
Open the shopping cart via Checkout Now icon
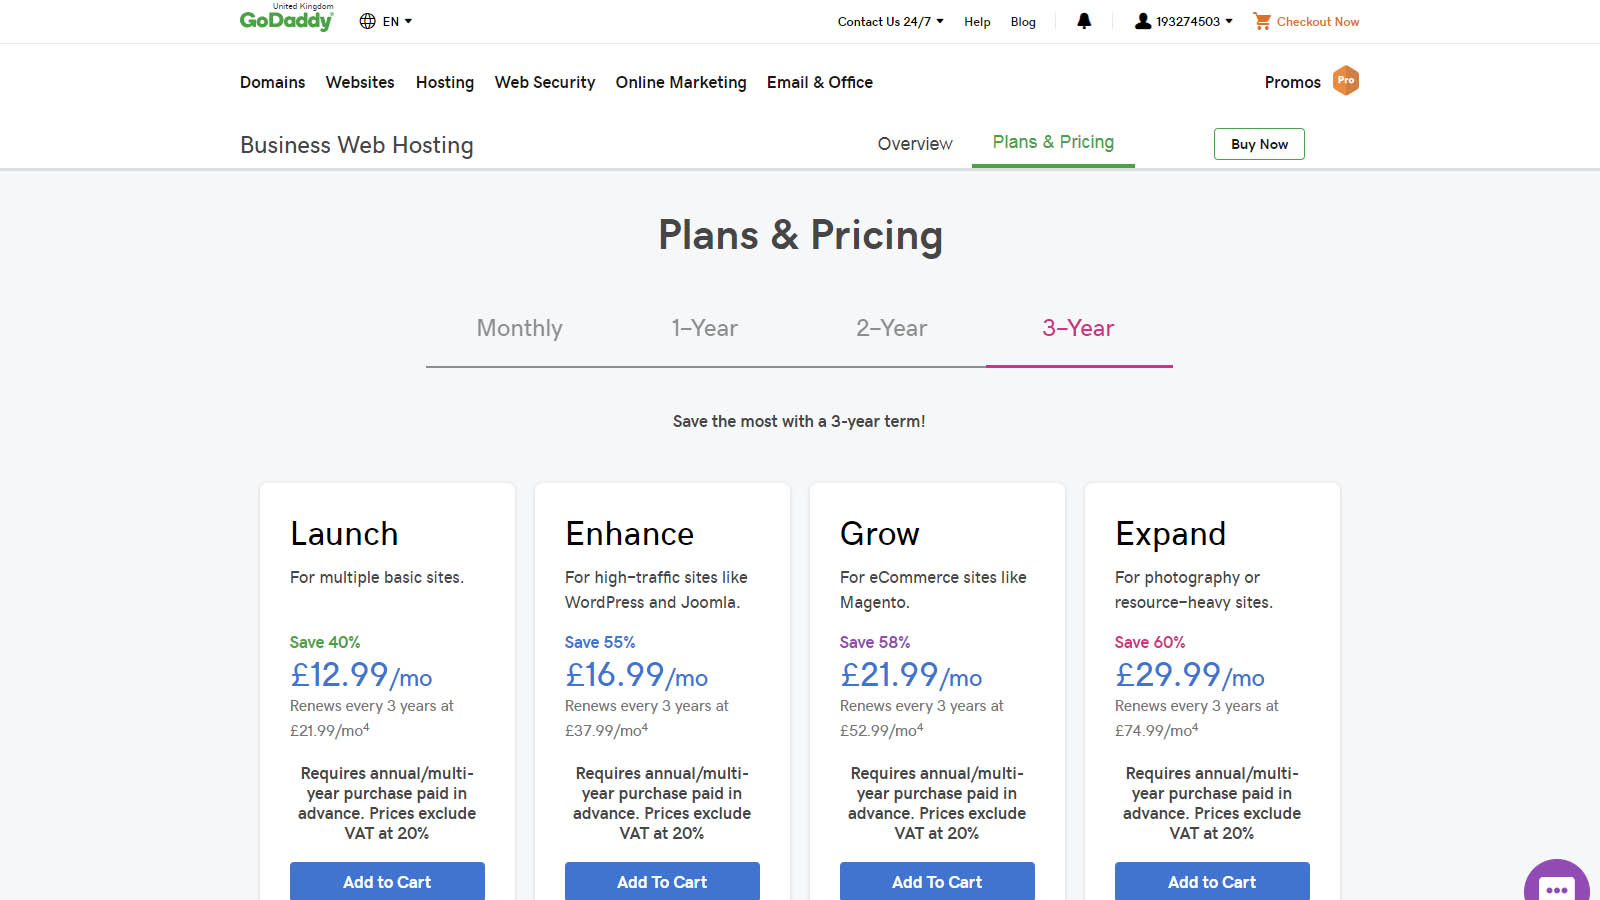click(x=1261, y=21)
